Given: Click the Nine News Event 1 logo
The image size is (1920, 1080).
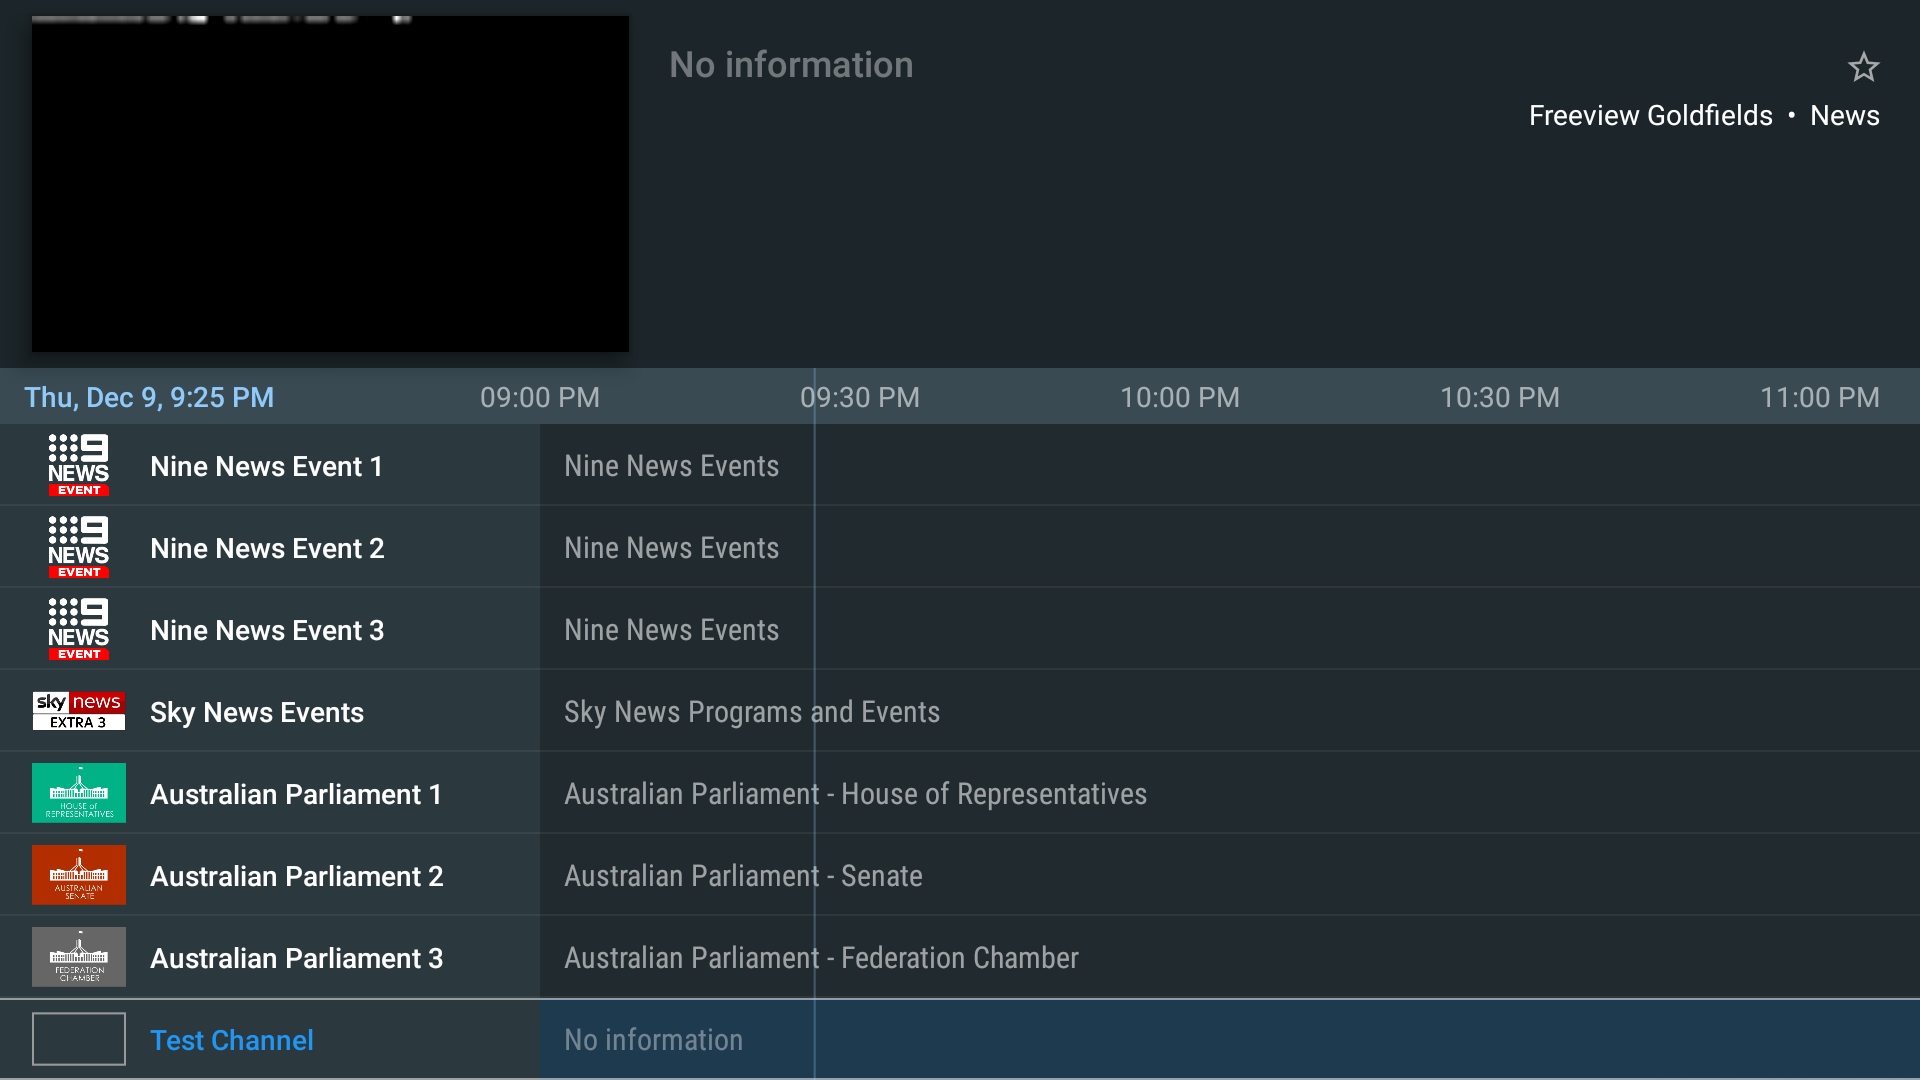Looking at the screenshot, I should click(x=79, y=465).
